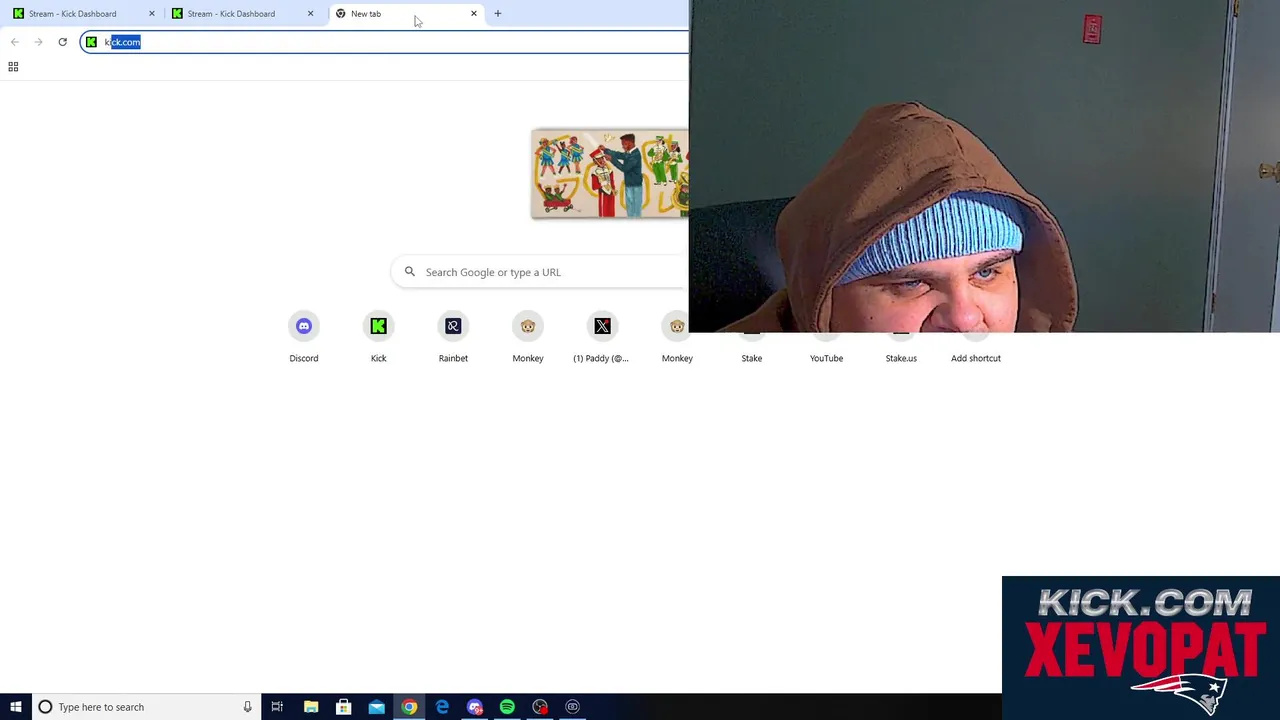The height and width of the screenshot is (720, 1280).
Task: Open Task View from taskbar
Action: coord(277,707)
